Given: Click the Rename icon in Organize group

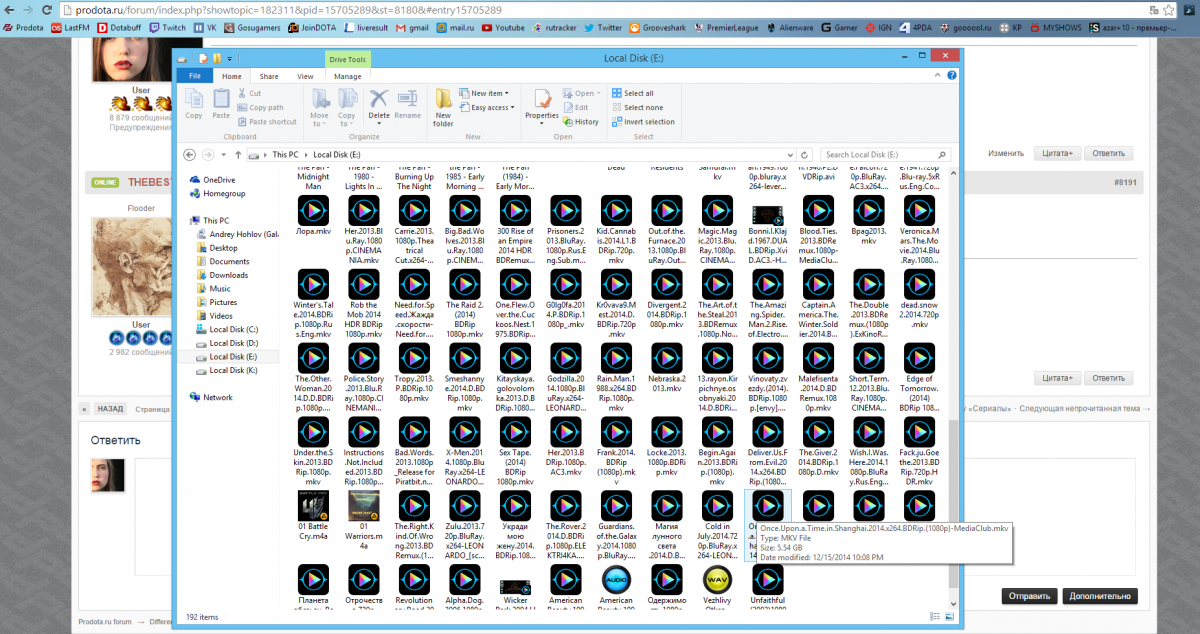Looking at the screenshot, I should [407, 98].
